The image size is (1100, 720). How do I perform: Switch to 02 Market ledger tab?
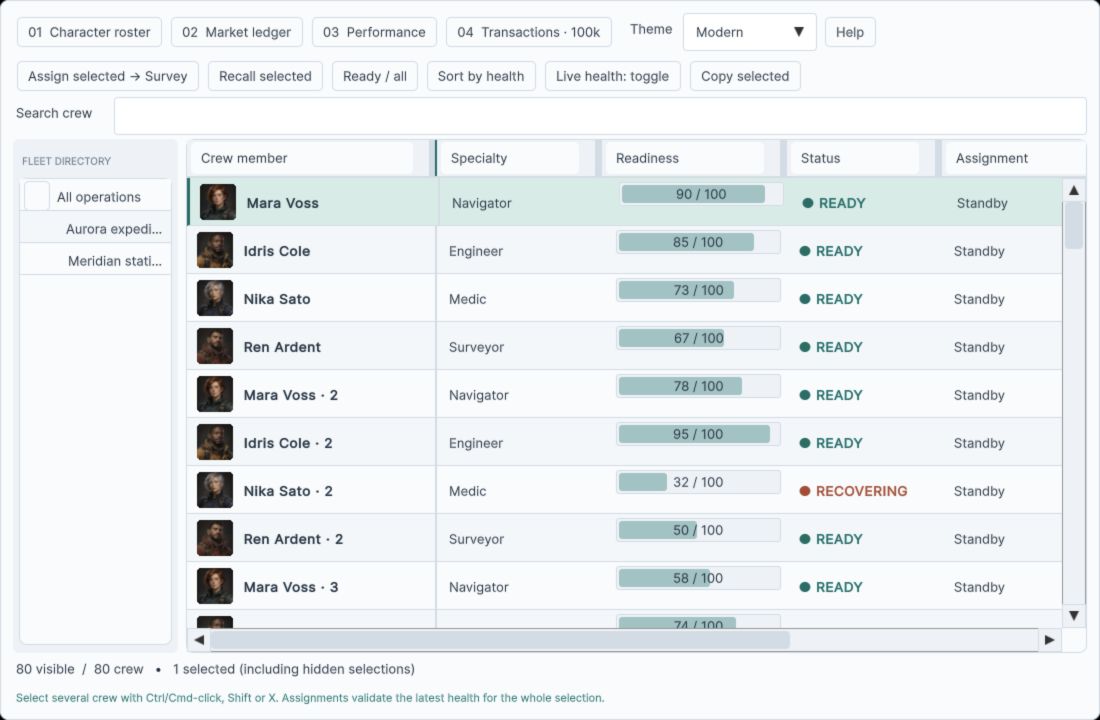[x=236, y=32]
